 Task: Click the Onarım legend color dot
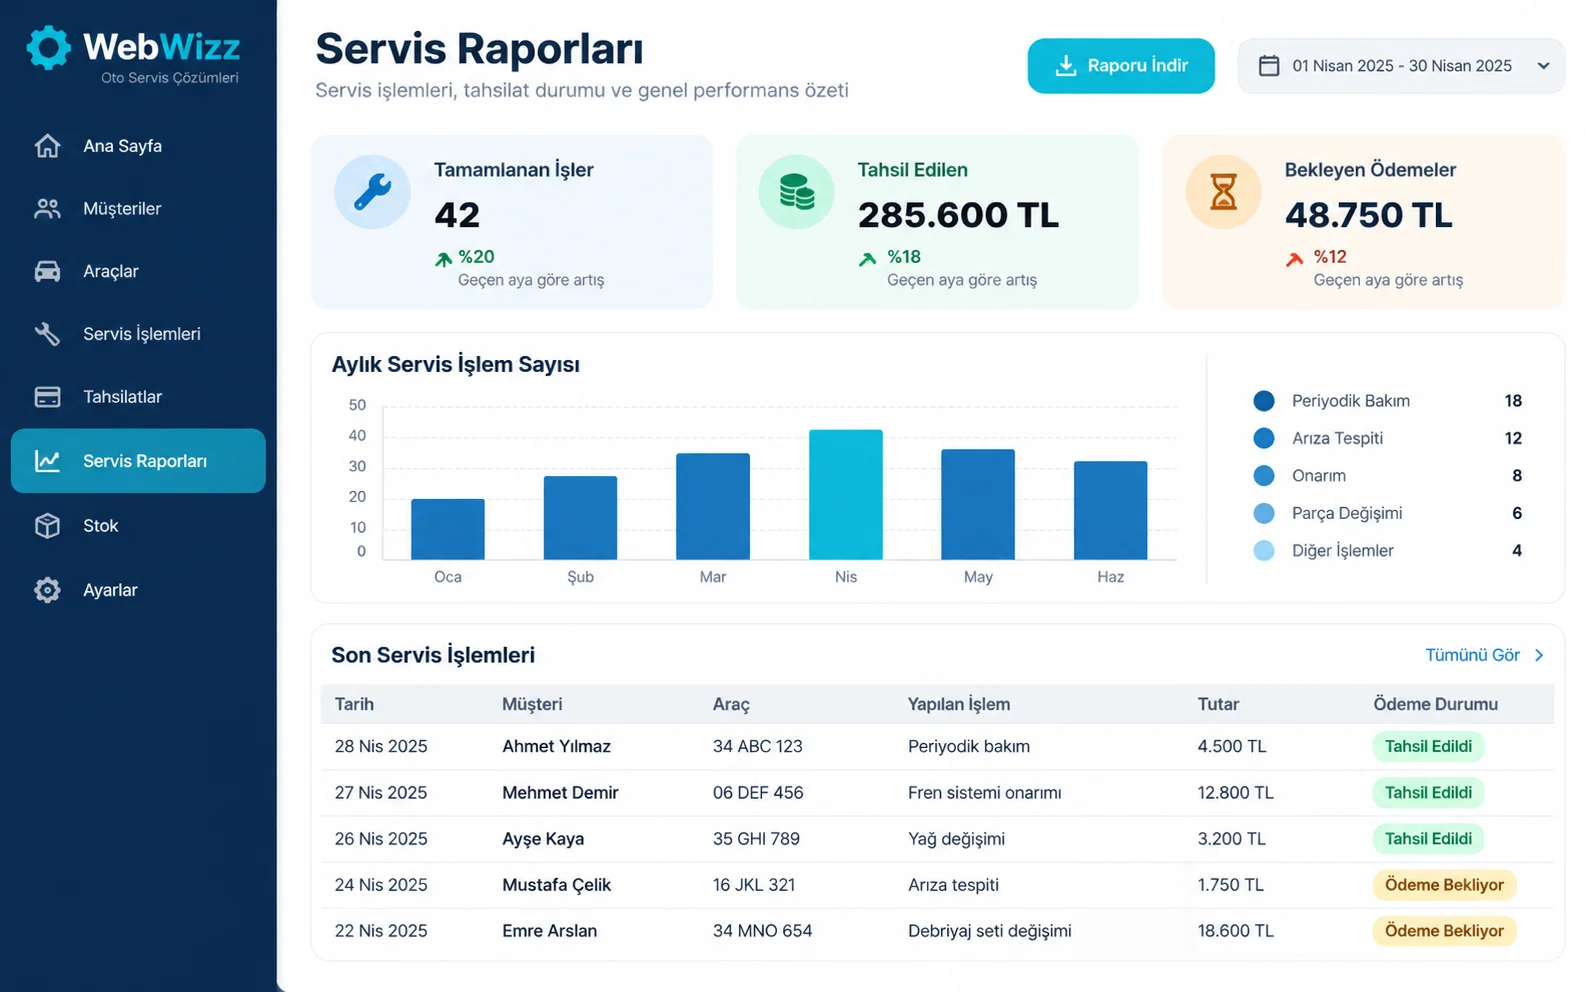pyautogui.click(x=1264, y=476)
